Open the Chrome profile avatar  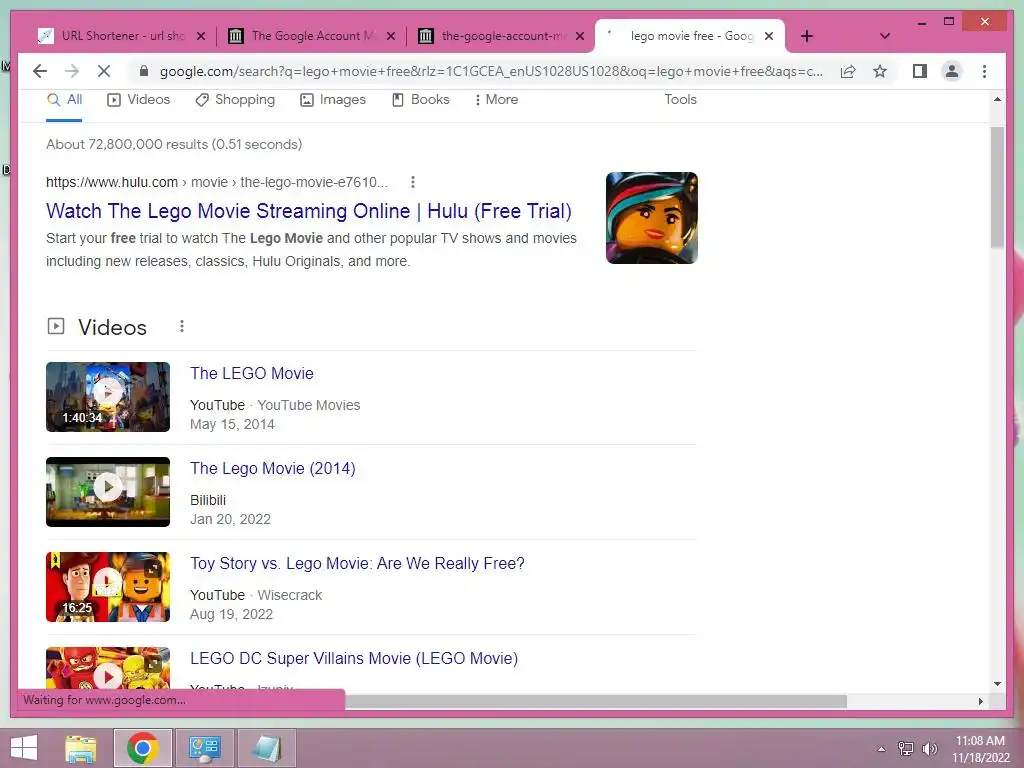click(x=952, y=71)
